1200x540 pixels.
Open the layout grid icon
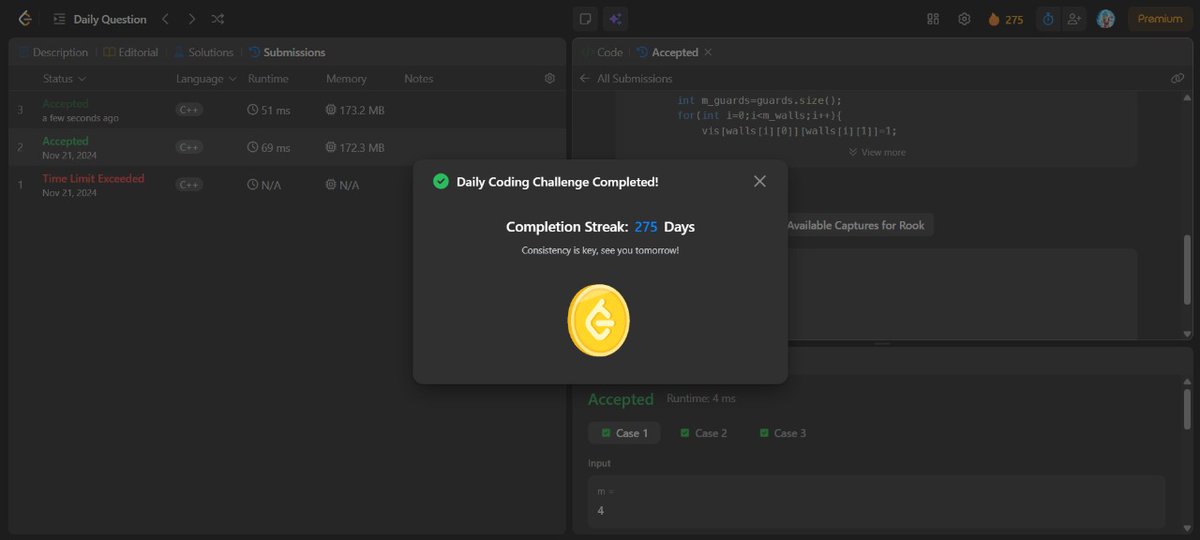coord(933,19)
